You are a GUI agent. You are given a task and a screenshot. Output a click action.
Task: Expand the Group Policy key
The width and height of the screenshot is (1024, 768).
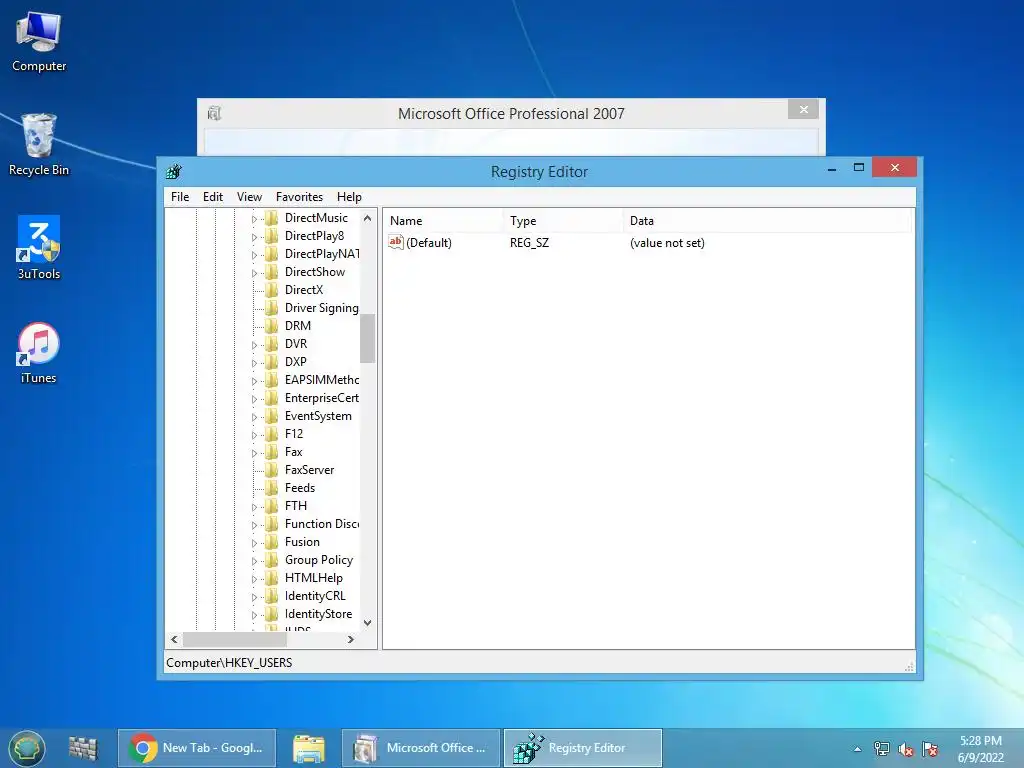[254, 561]
